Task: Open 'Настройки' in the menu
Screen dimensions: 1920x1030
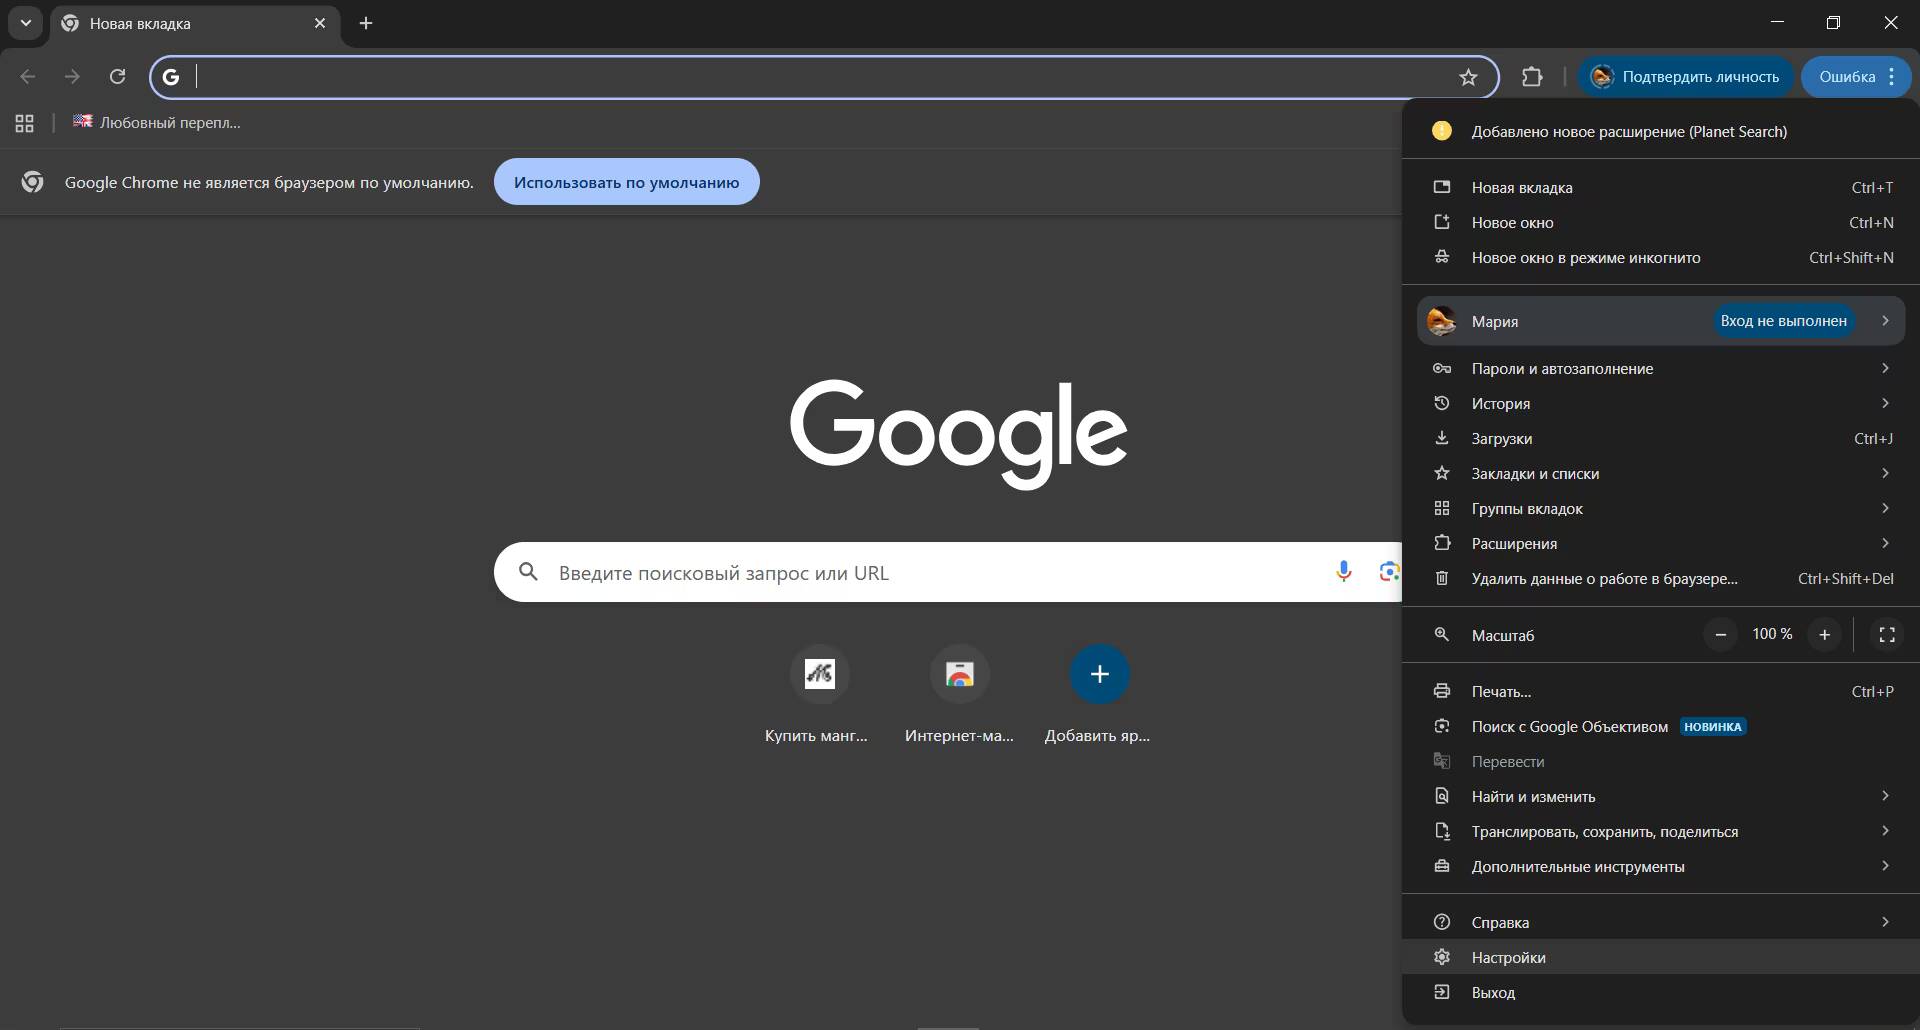Action: (1661, 957)
